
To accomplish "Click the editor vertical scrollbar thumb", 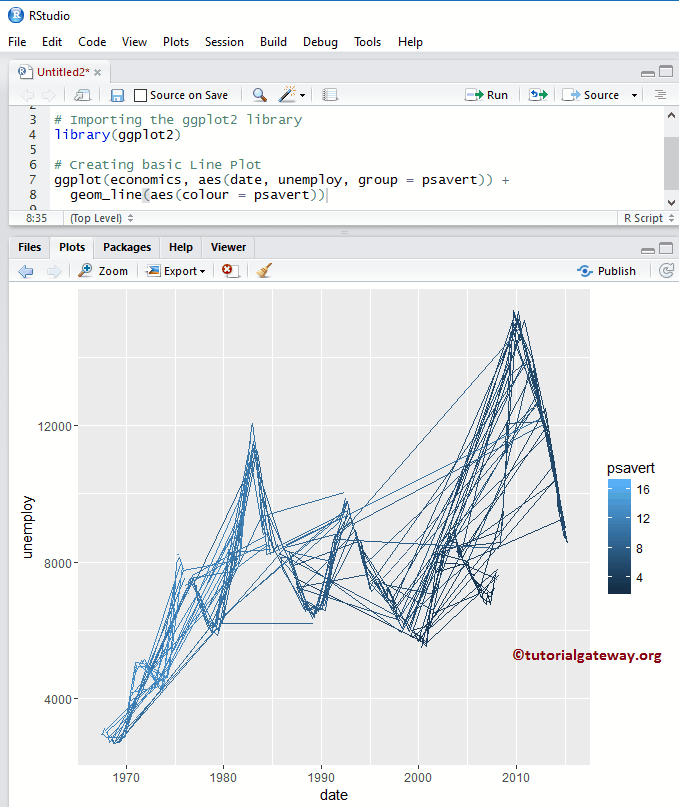I will point(671,163).
